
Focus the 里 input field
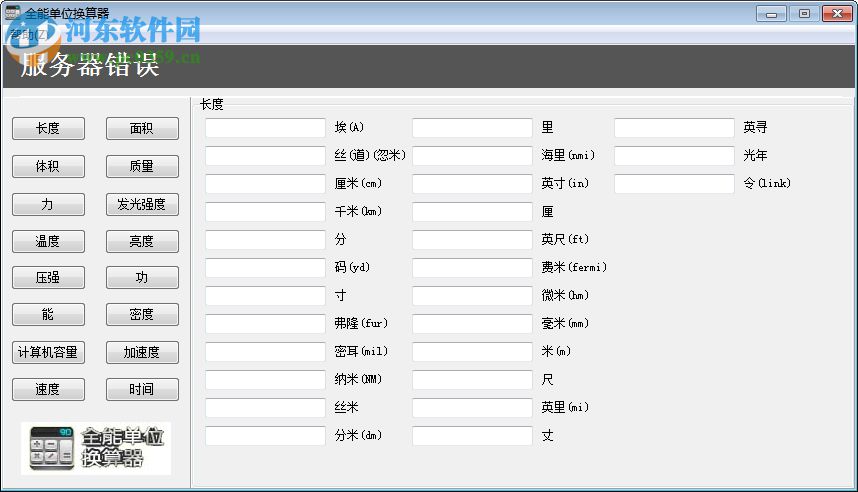pos(472,128)
